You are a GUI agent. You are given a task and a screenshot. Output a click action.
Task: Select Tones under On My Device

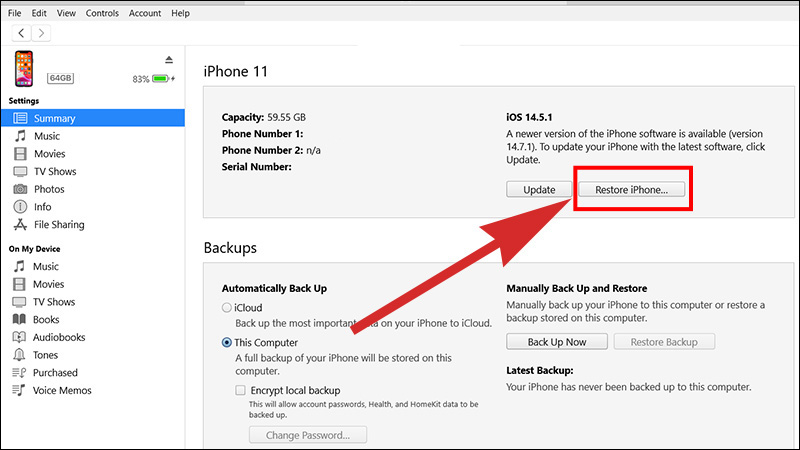click(x=46, y=355)
